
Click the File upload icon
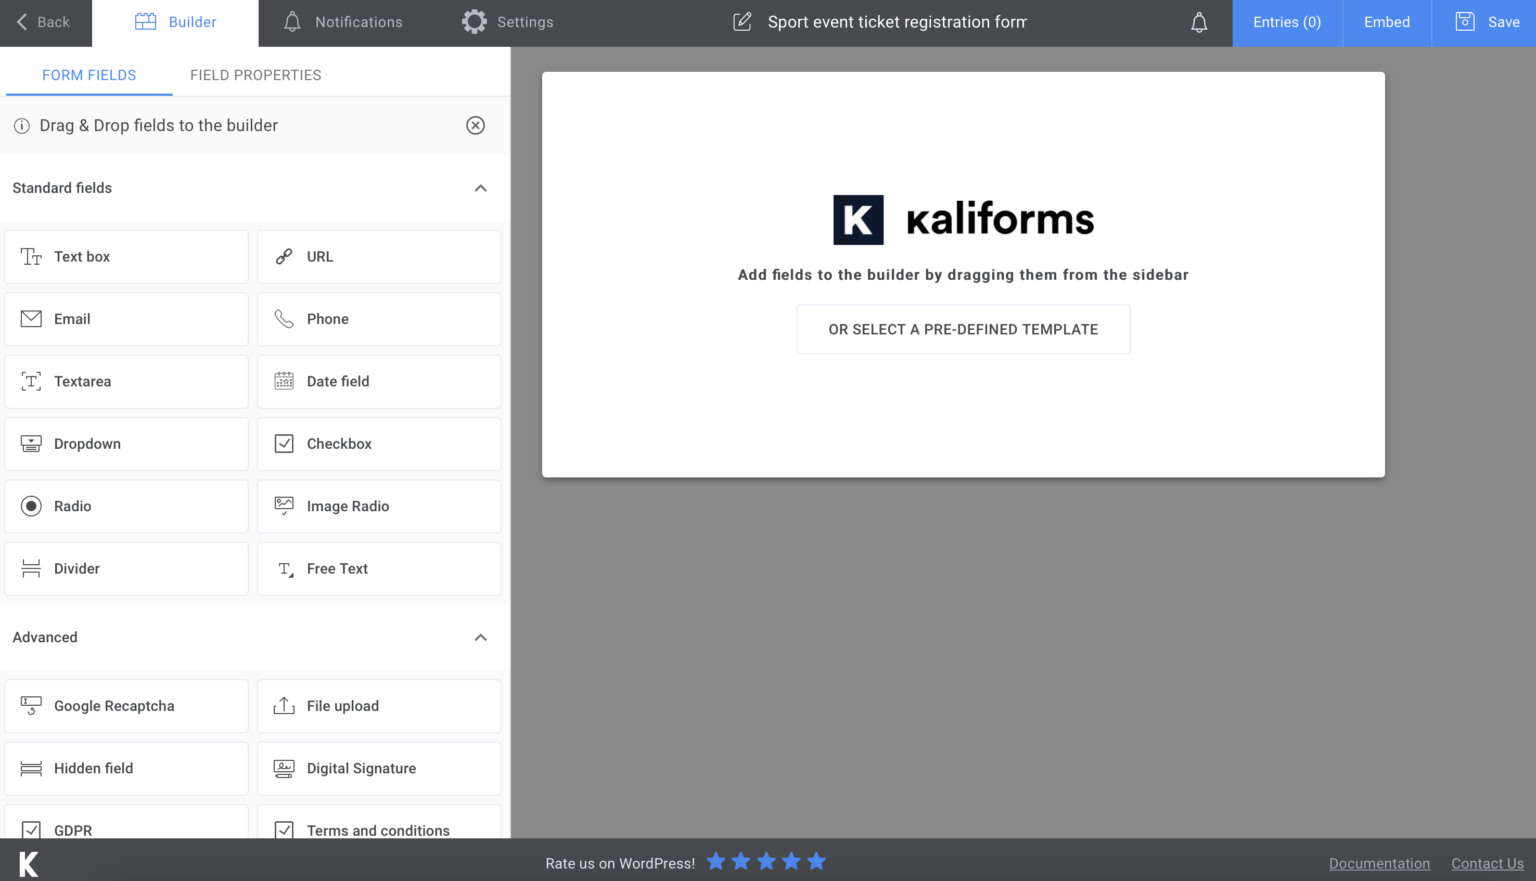click(283, 705)
